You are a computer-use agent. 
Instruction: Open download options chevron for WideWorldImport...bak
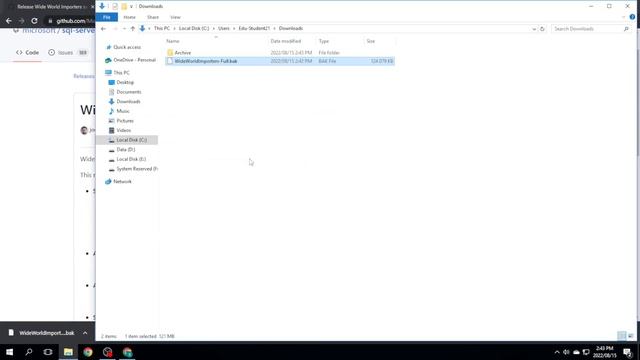pos(85,333)
